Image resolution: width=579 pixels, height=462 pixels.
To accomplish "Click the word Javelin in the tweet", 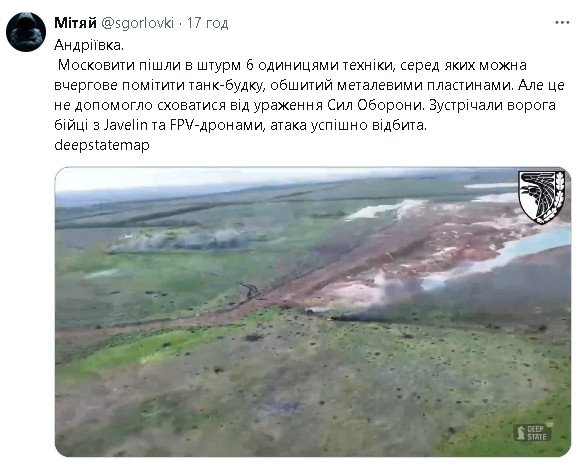I will coord(125,125).
